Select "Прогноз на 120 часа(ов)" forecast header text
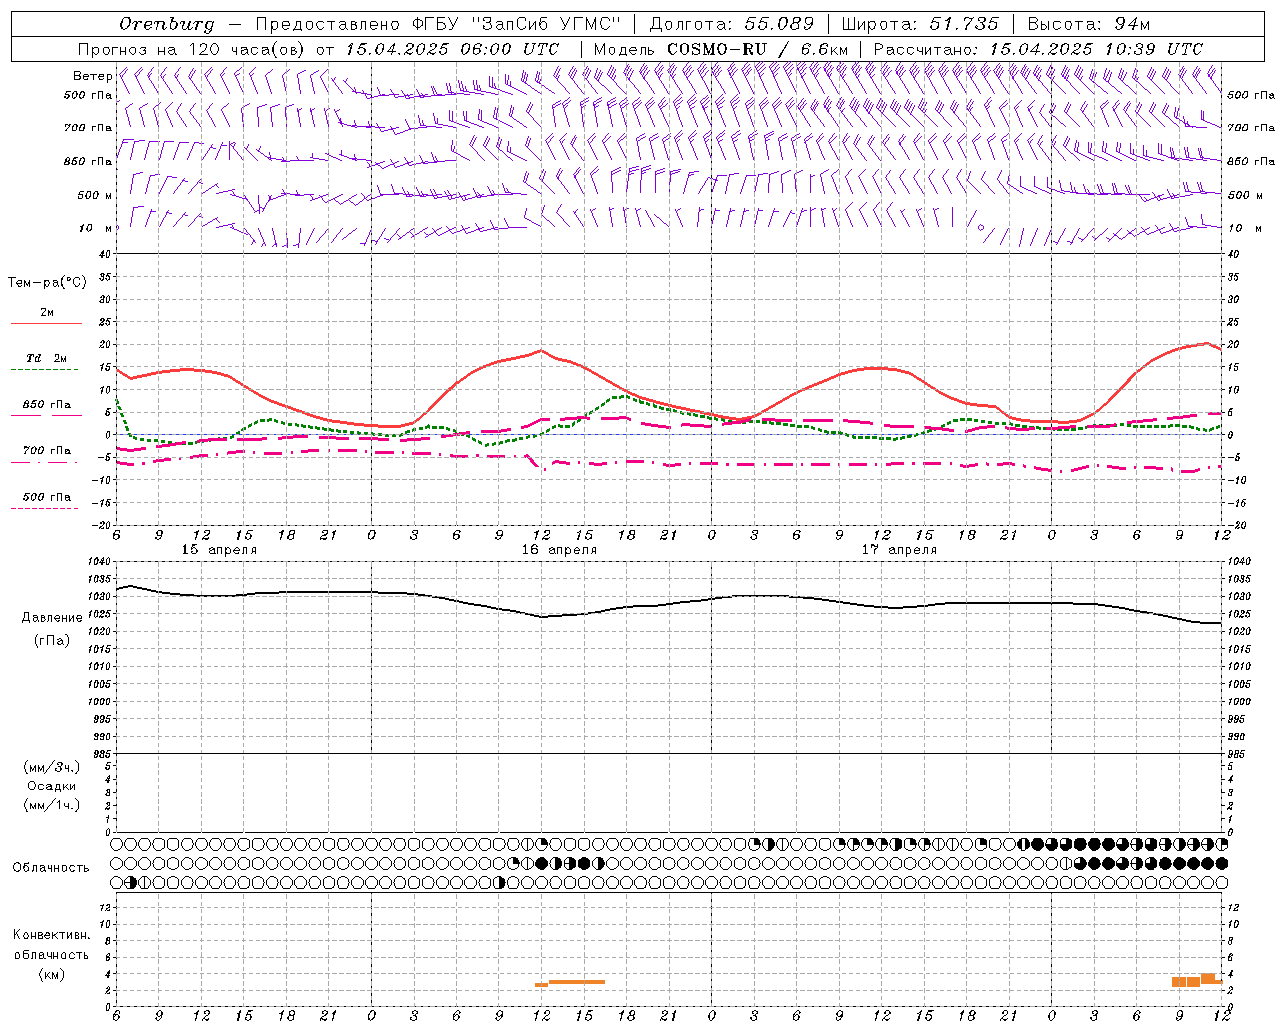 click(x=192, y=49)
